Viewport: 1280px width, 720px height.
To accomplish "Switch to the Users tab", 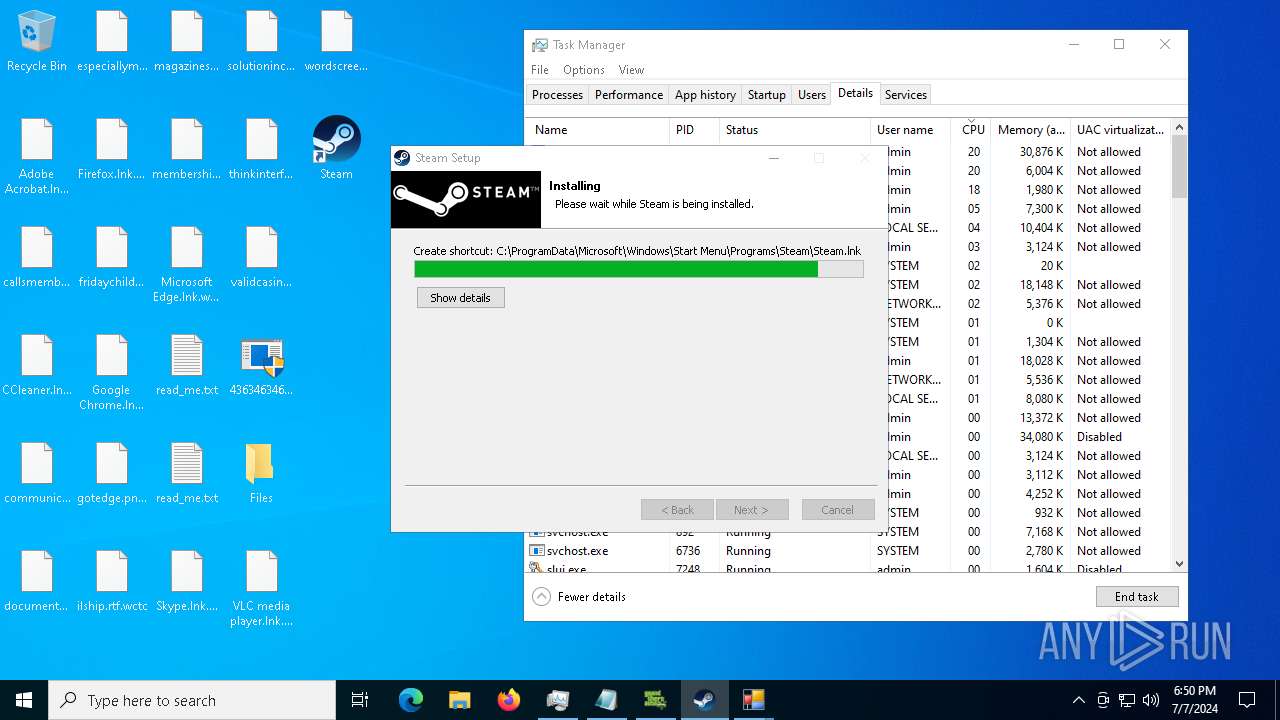I will coord(812,95).
